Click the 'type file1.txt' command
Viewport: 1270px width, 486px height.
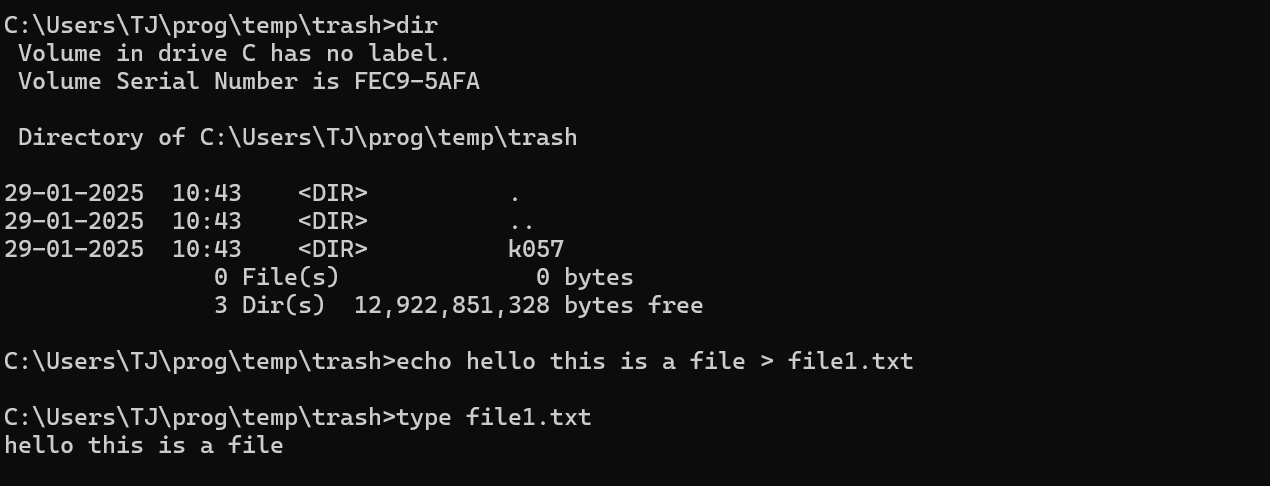coord(494,417)
